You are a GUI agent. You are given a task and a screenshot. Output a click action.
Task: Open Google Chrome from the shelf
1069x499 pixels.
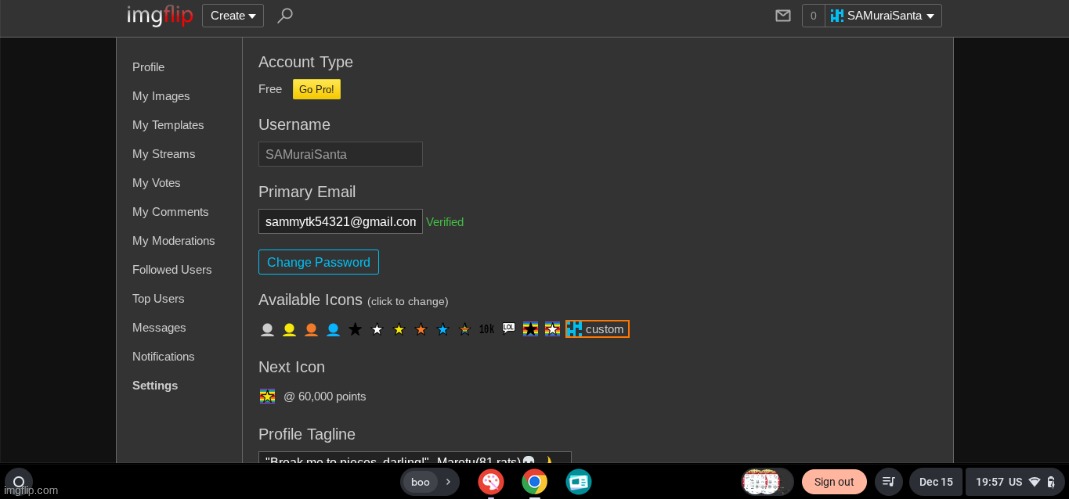click(x=534, y=482)
